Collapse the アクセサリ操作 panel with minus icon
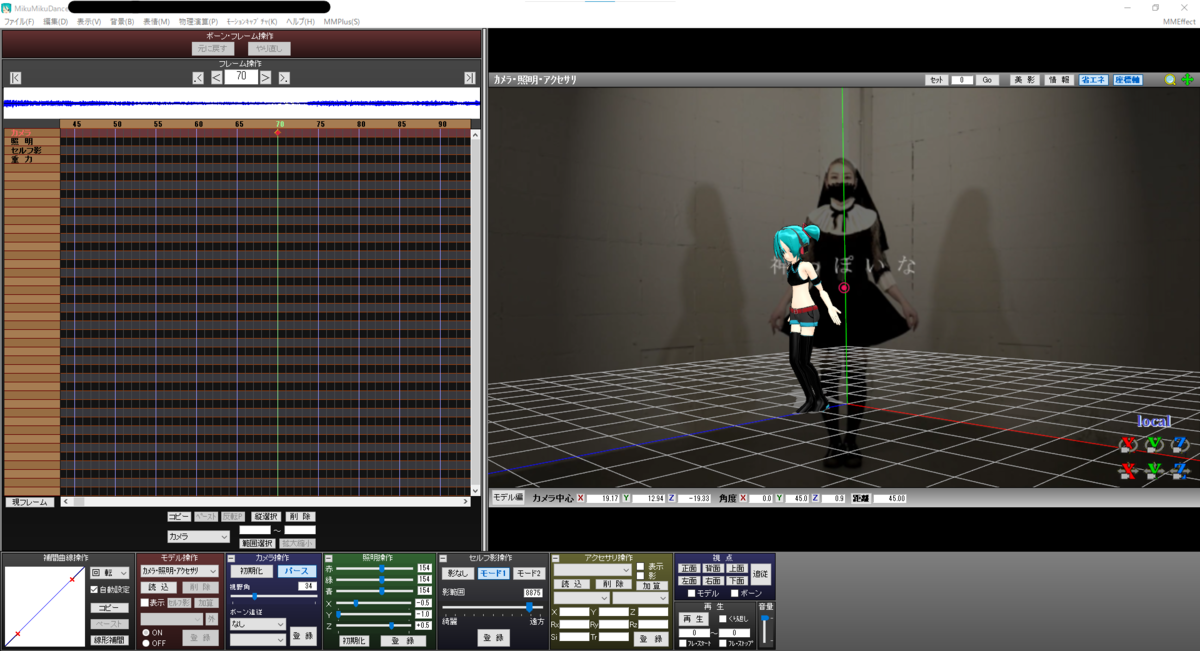1200x651 pixels. coord(556,558)
